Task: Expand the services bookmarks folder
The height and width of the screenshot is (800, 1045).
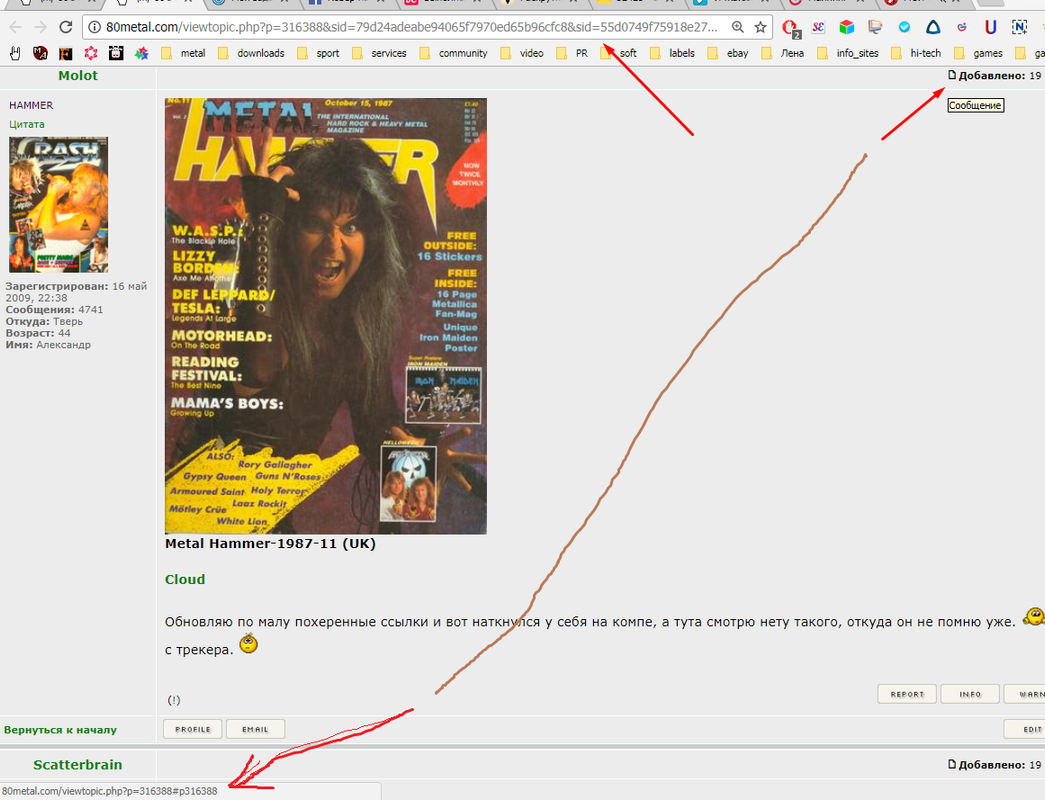Action: coord(379,53)
